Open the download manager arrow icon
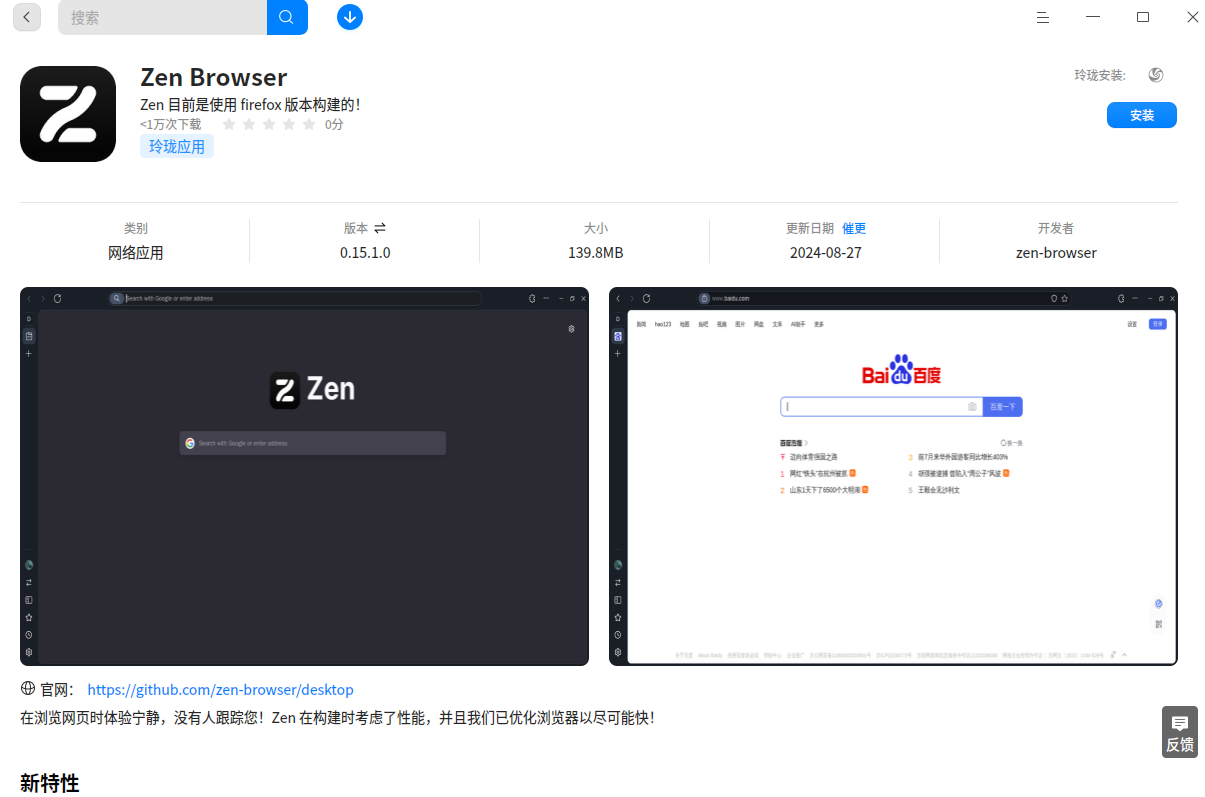Image resolution: width=1205 pixels, height=797 pixels. coord(350,17)
